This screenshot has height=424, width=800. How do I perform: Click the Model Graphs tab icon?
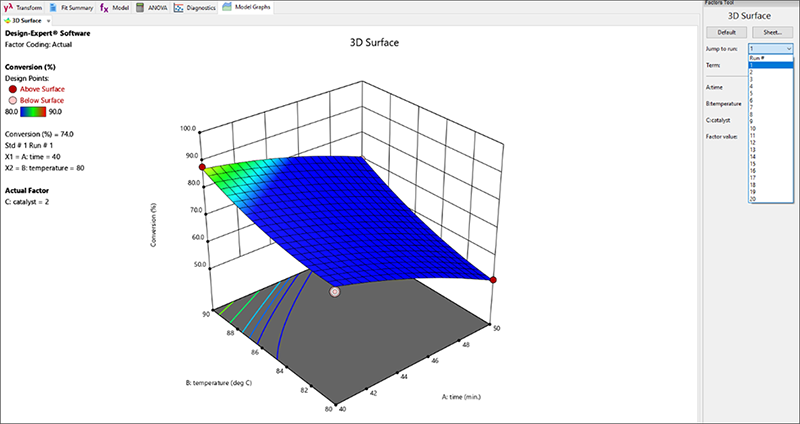coord(227,7)
